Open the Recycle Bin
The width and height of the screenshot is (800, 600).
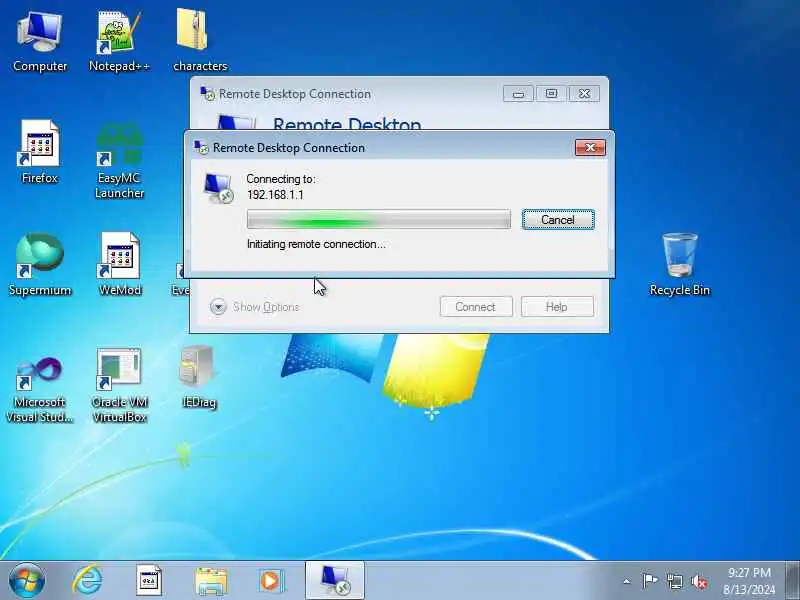[x=680, y=264]
